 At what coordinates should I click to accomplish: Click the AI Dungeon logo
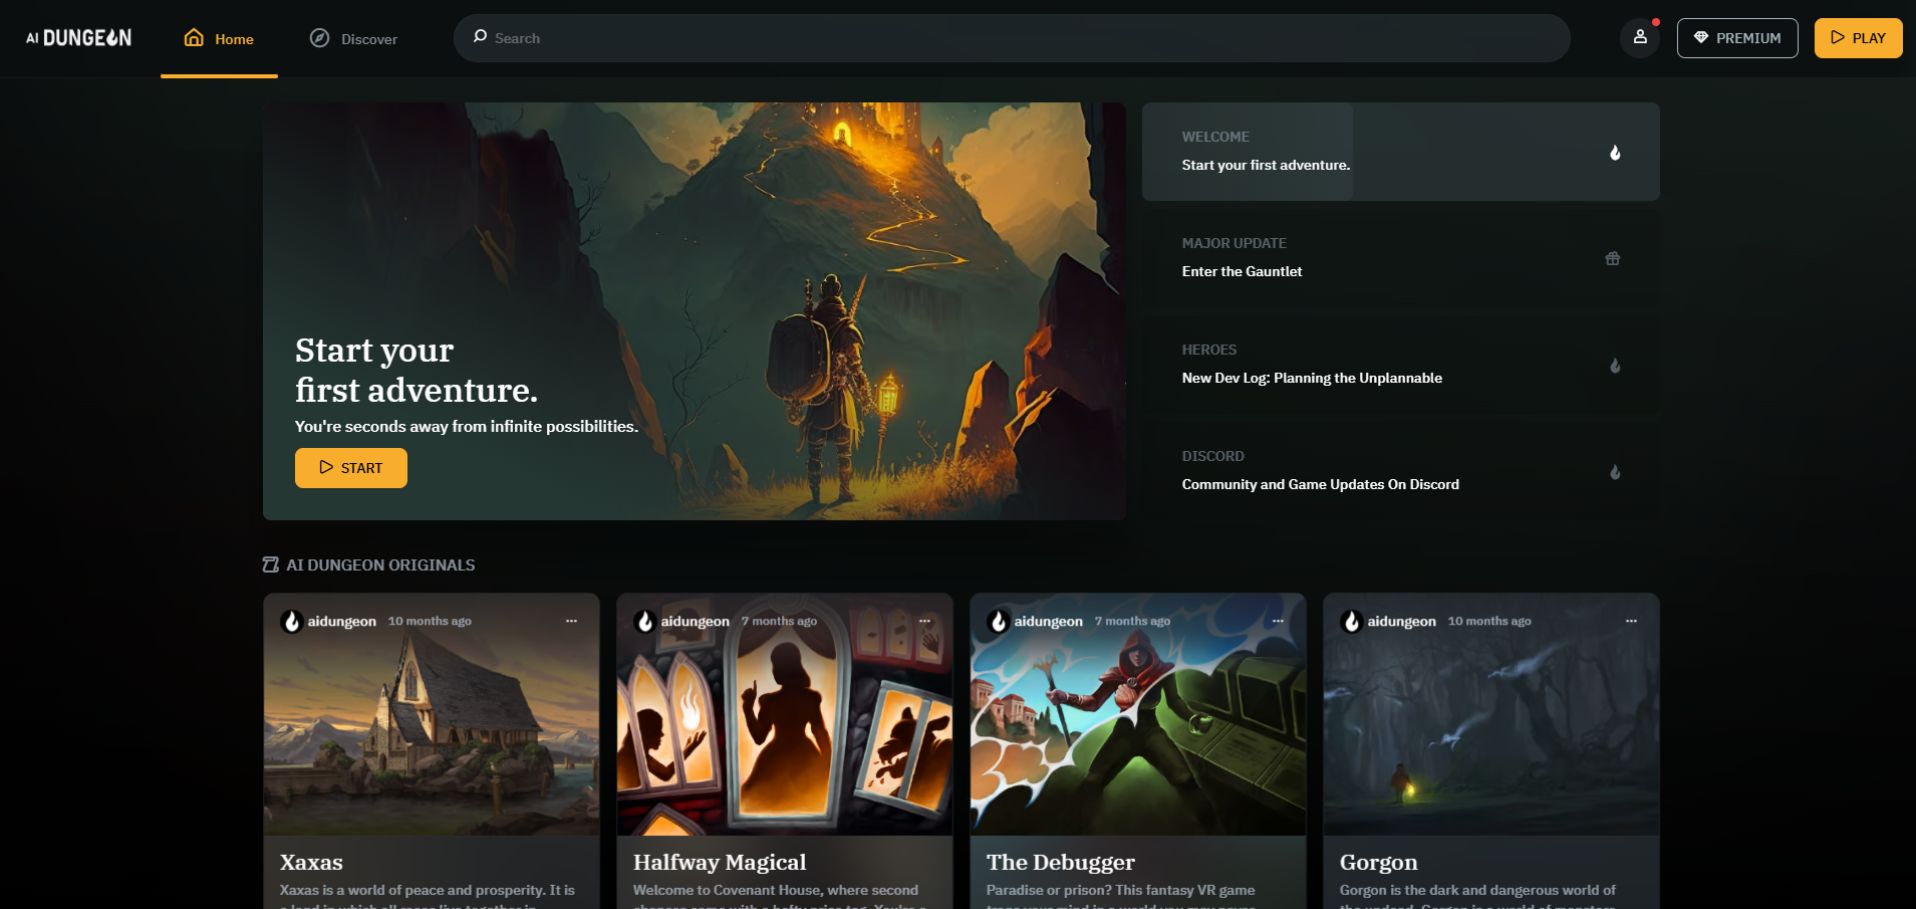(79, 38)
